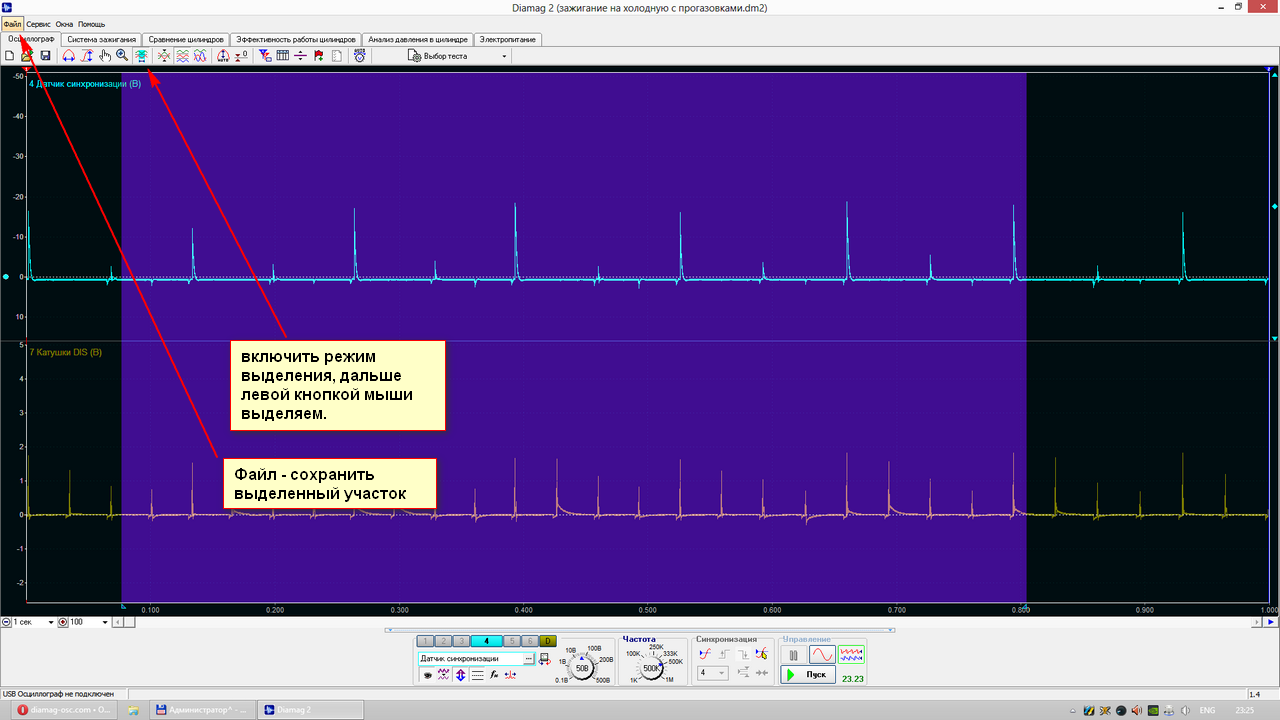
Task: Open the Эффективность работы цилиндров tab
Action: click(x=295, y=40)
